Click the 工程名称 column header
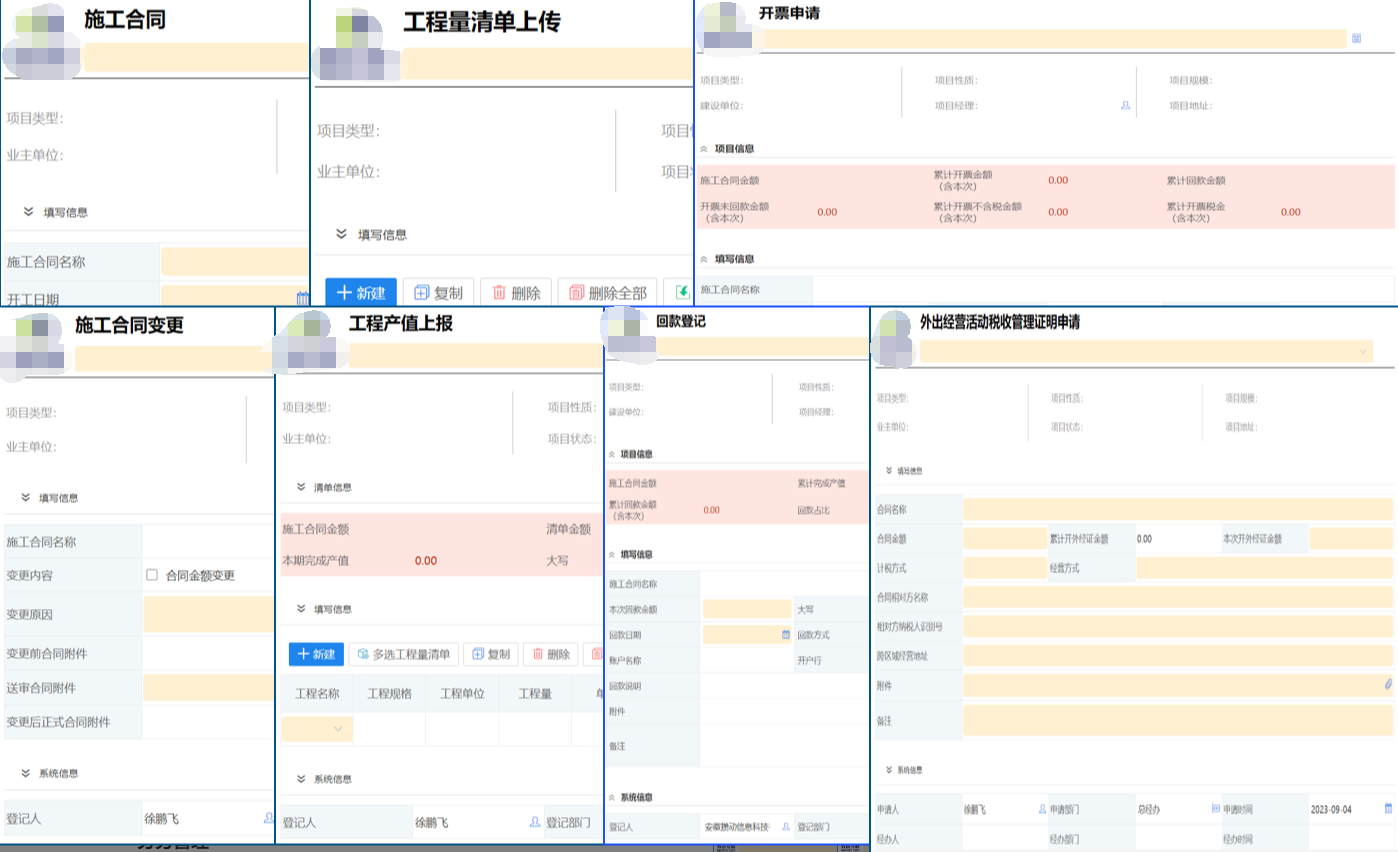The image size is (1398, 852). [x=317, y=693]
